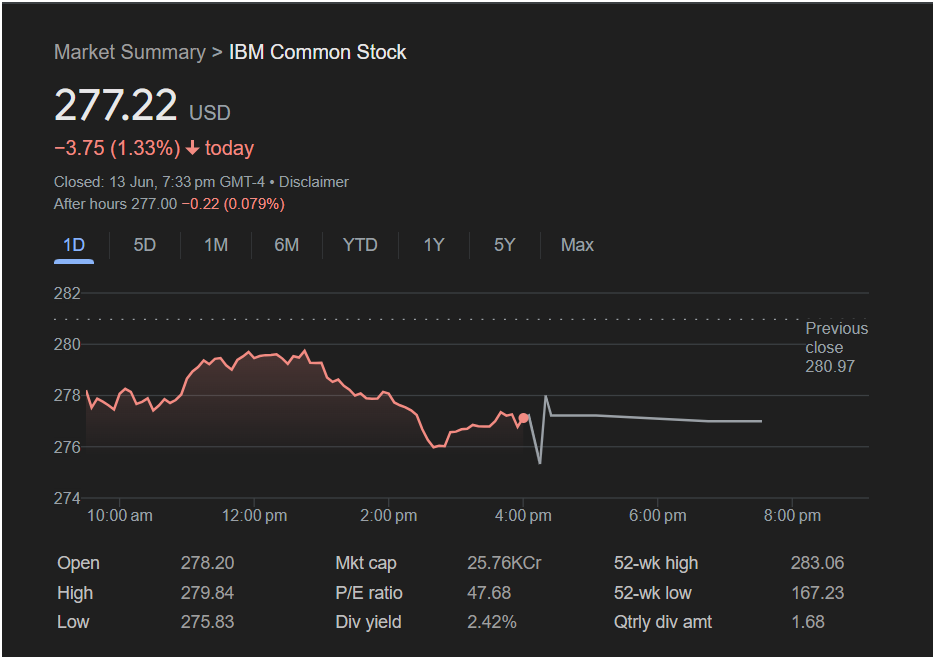The width and height of the screenshot is (935, 659).
Task: Click the Mkt cap label
Action: [x=366, y=563]
